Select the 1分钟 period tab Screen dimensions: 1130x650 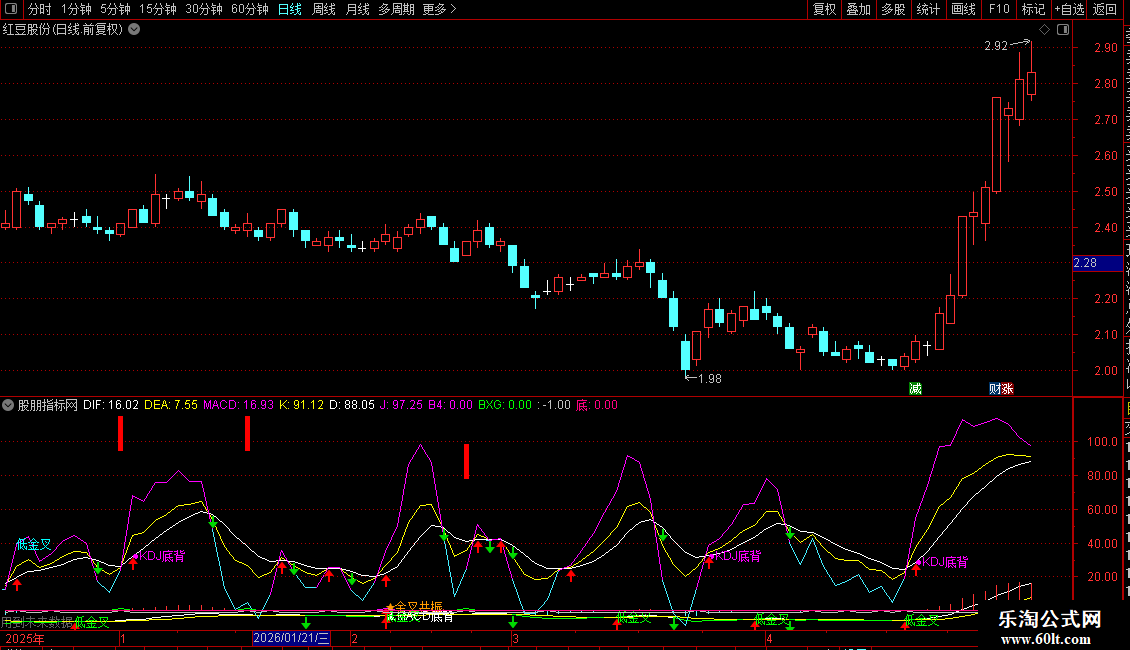[x=76, y=9]
